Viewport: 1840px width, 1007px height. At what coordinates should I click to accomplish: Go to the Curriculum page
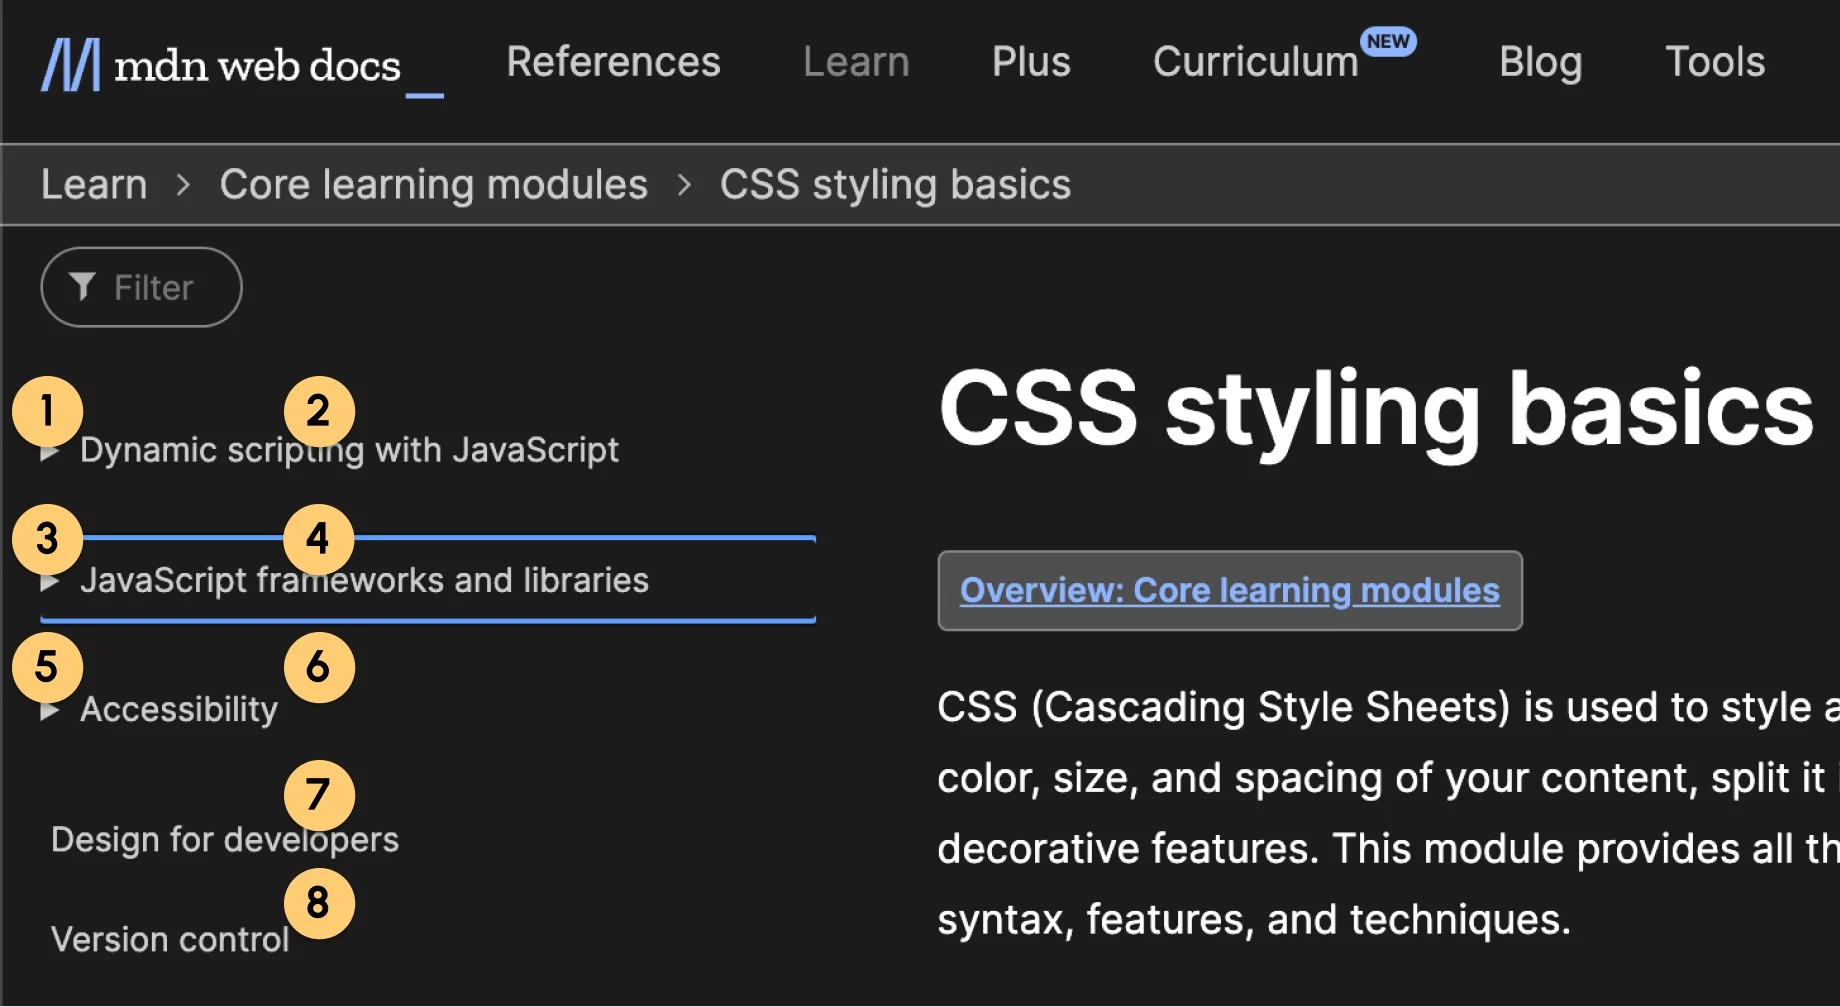(x=1255, y=62)
